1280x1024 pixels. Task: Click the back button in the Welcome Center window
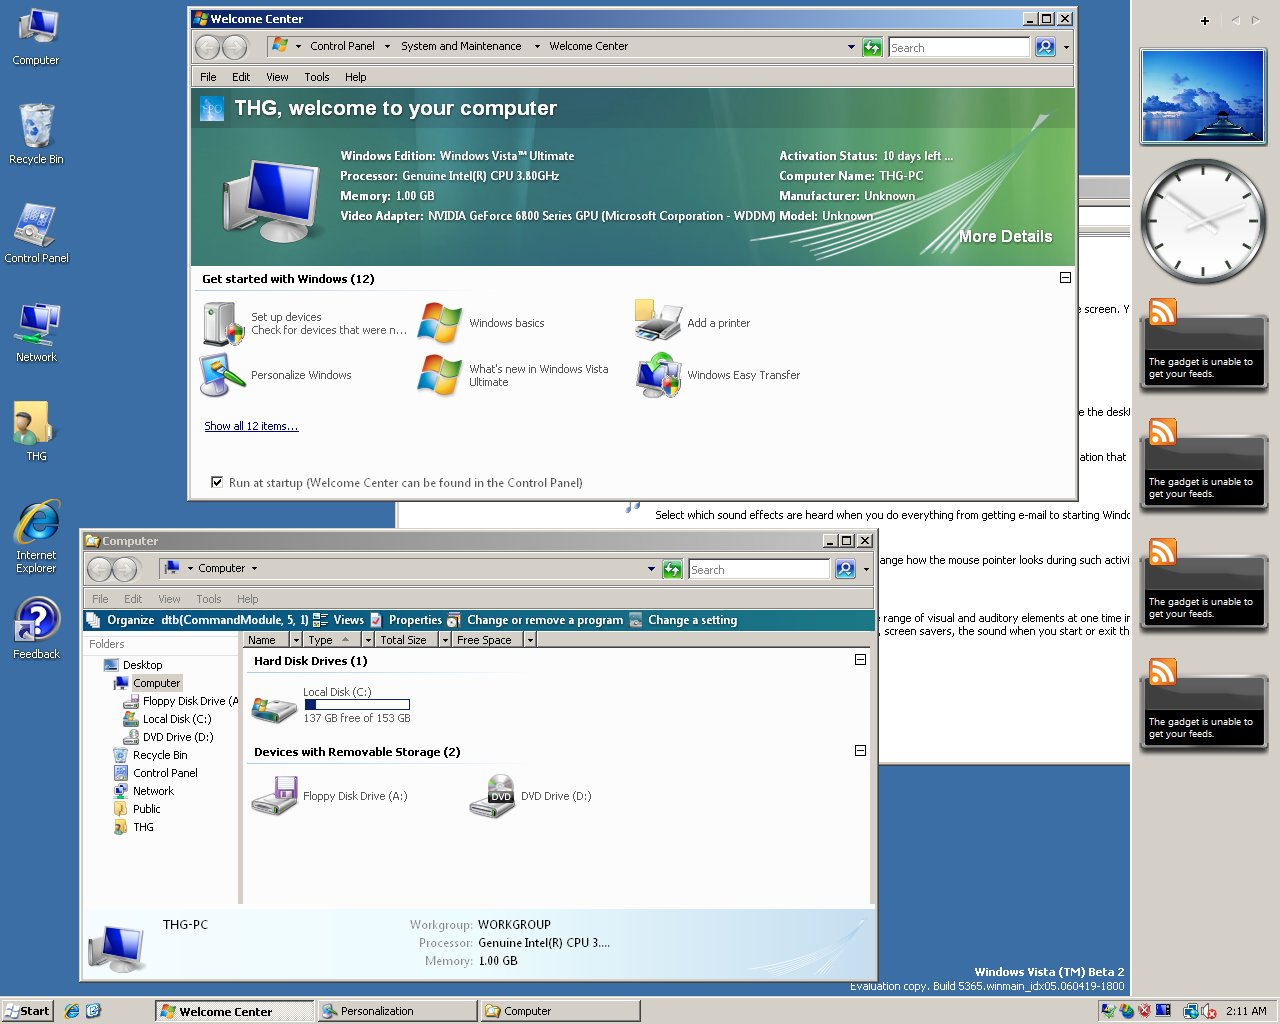click(x=207, y=47)
